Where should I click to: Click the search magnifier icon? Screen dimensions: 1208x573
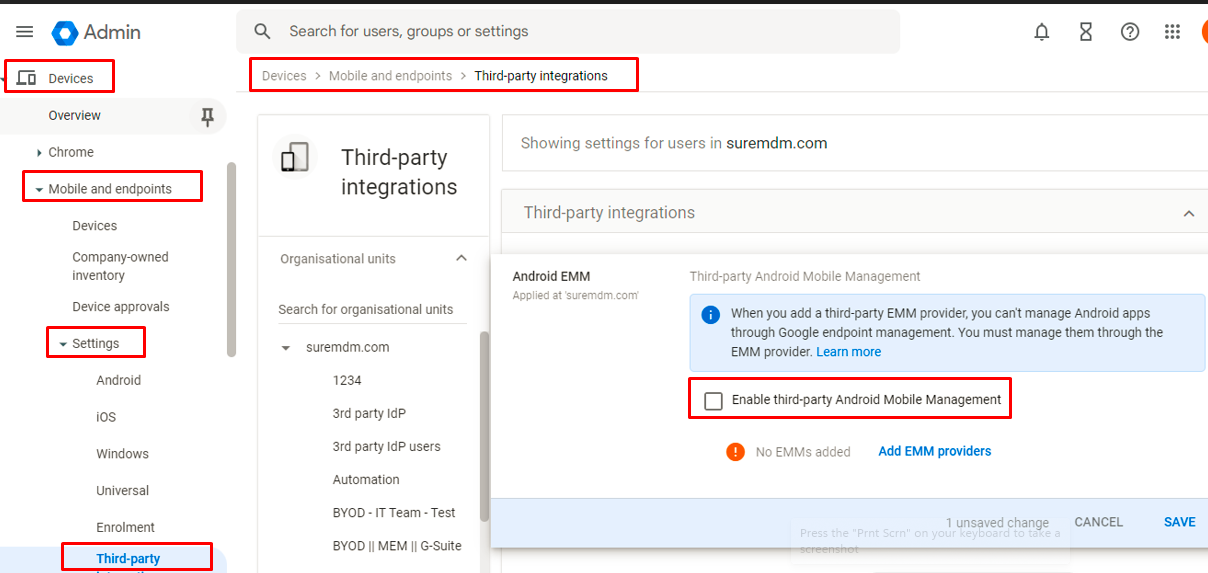[x=263, y=31]
